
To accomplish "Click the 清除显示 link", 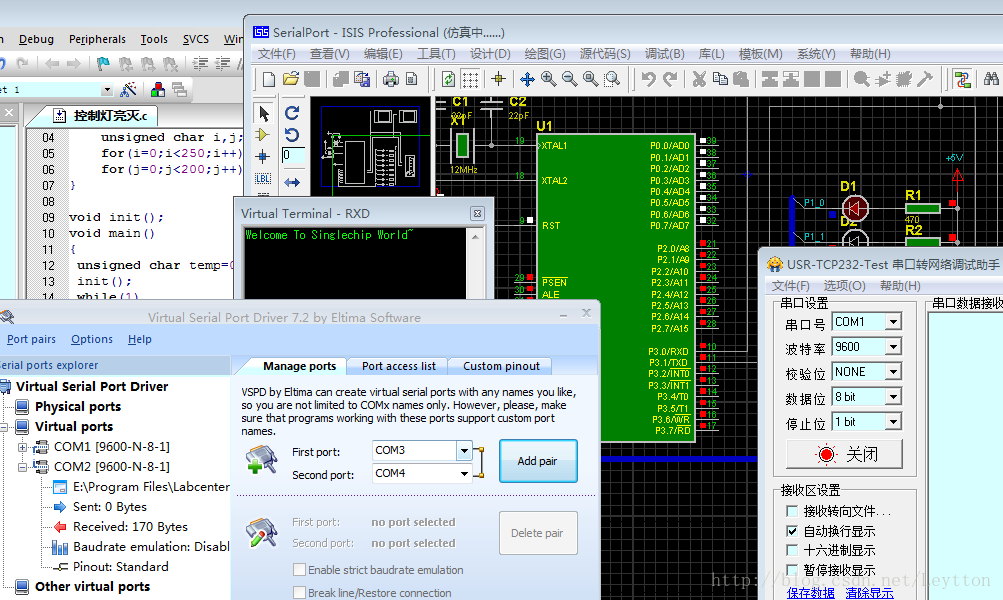I will 868,593.
